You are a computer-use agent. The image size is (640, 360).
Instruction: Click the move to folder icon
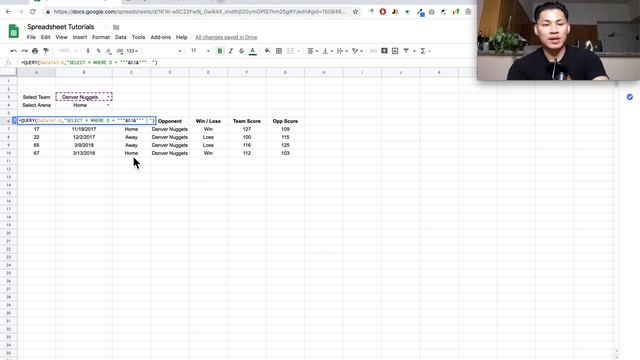tap(116, 27)
